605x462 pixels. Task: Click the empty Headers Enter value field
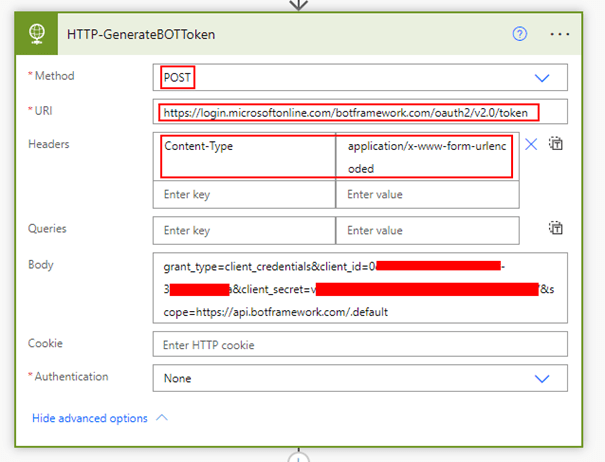pyautogui.click(x=427, y=194)
